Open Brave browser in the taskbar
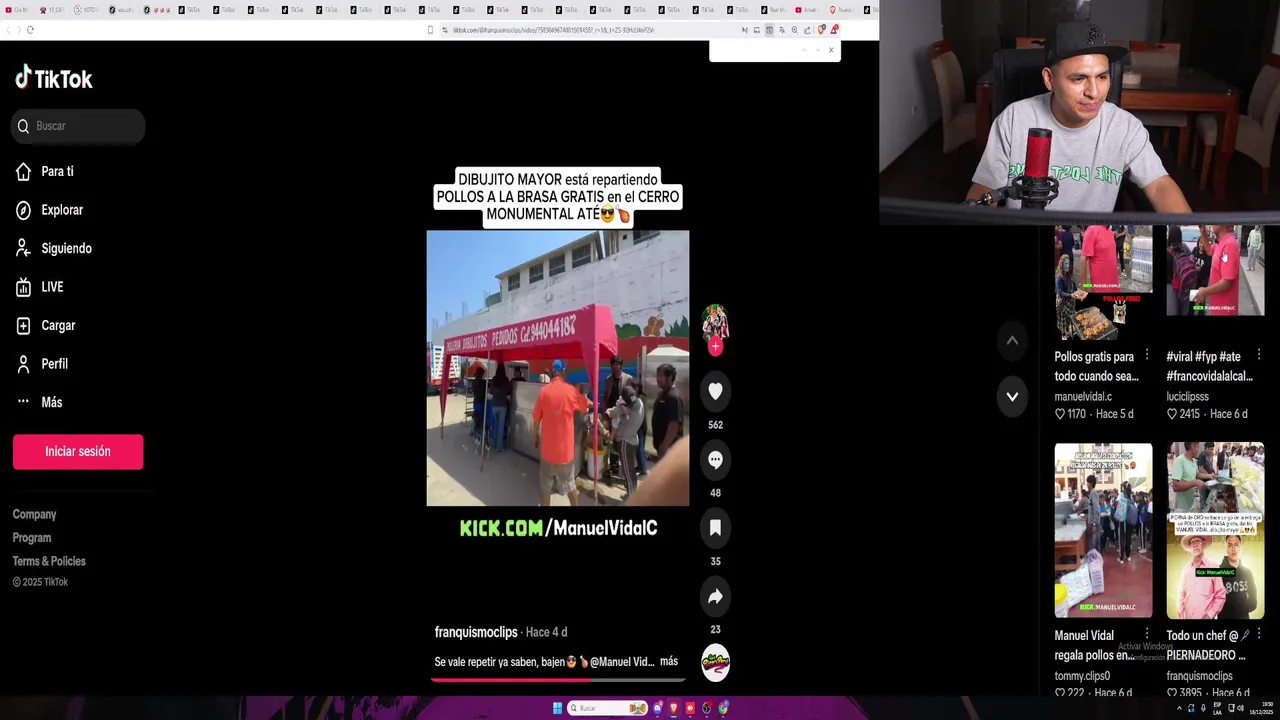This screenshot has height=720, width=1280. pyautogui.click(x=673, y=708)
